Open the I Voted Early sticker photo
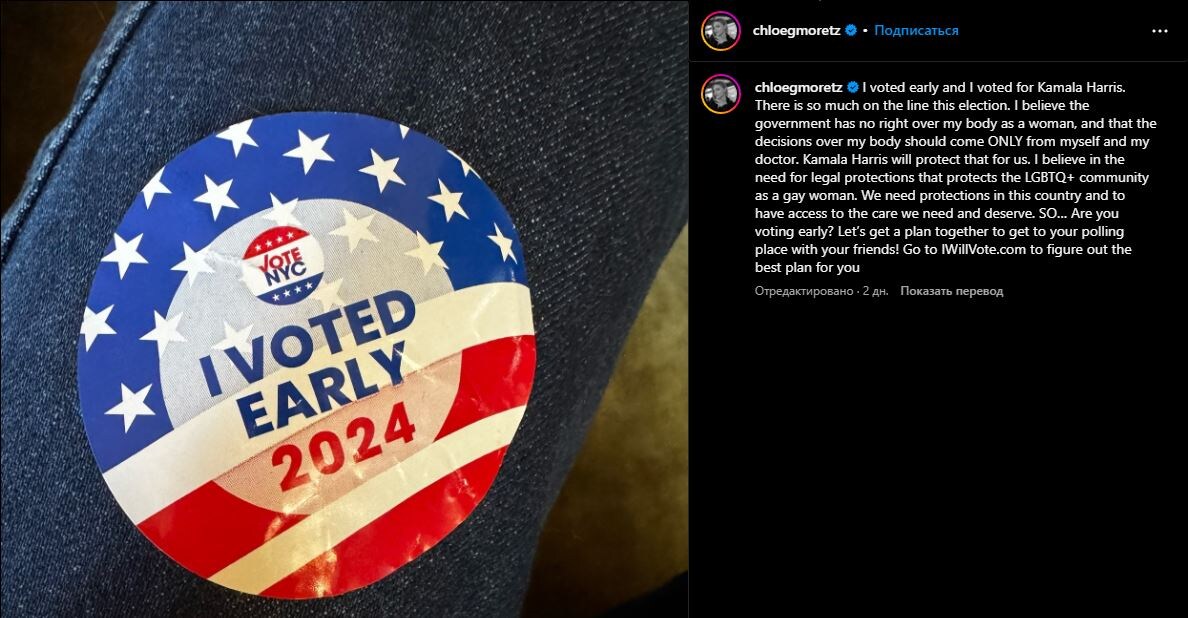The image size is (1188, 618). [344, 309]
